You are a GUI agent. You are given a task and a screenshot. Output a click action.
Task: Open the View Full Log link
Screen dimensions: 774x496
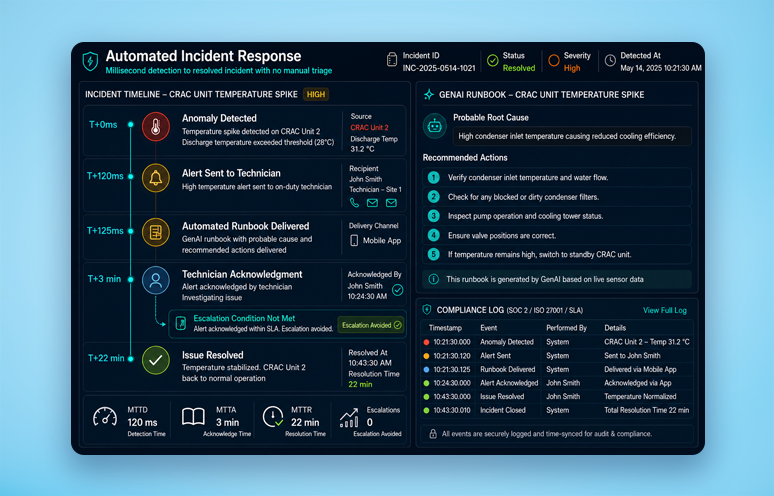tap(664, 310)
